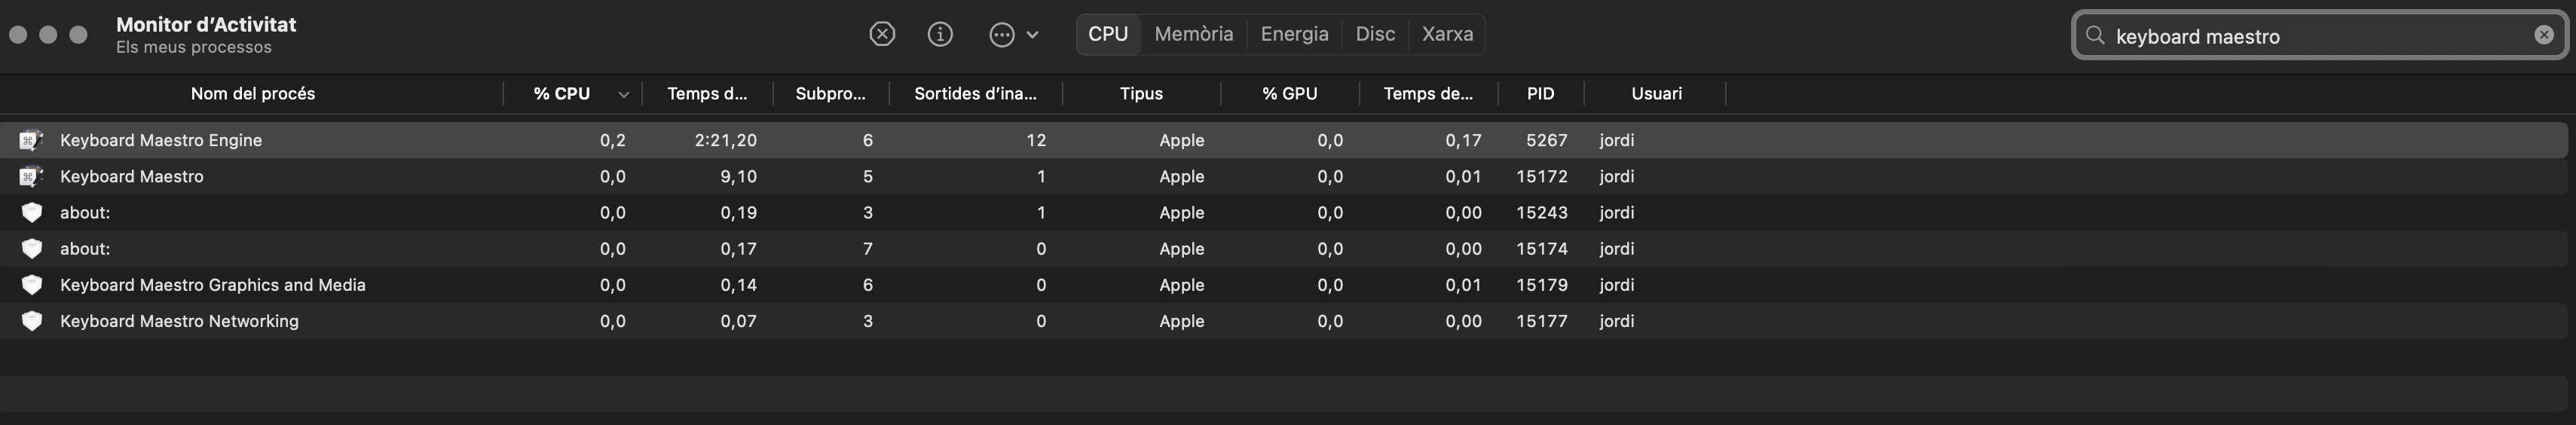Screen dimensions: 2576x425
Task: Open the Xarxa tab
Action: pos(1447,34)
